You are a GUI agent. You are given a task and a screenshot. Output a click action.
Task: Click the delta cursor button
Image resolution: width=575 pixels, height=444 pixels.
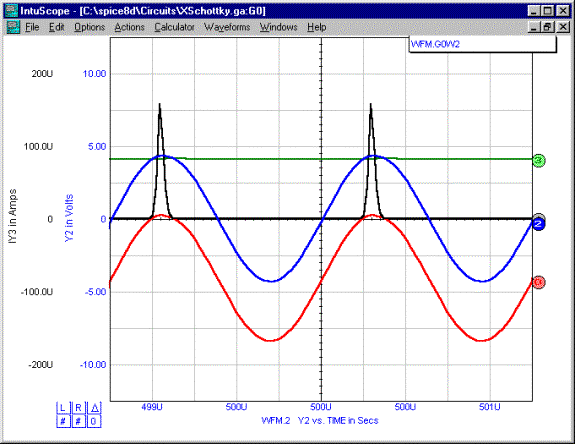click(x=94, y=408)
